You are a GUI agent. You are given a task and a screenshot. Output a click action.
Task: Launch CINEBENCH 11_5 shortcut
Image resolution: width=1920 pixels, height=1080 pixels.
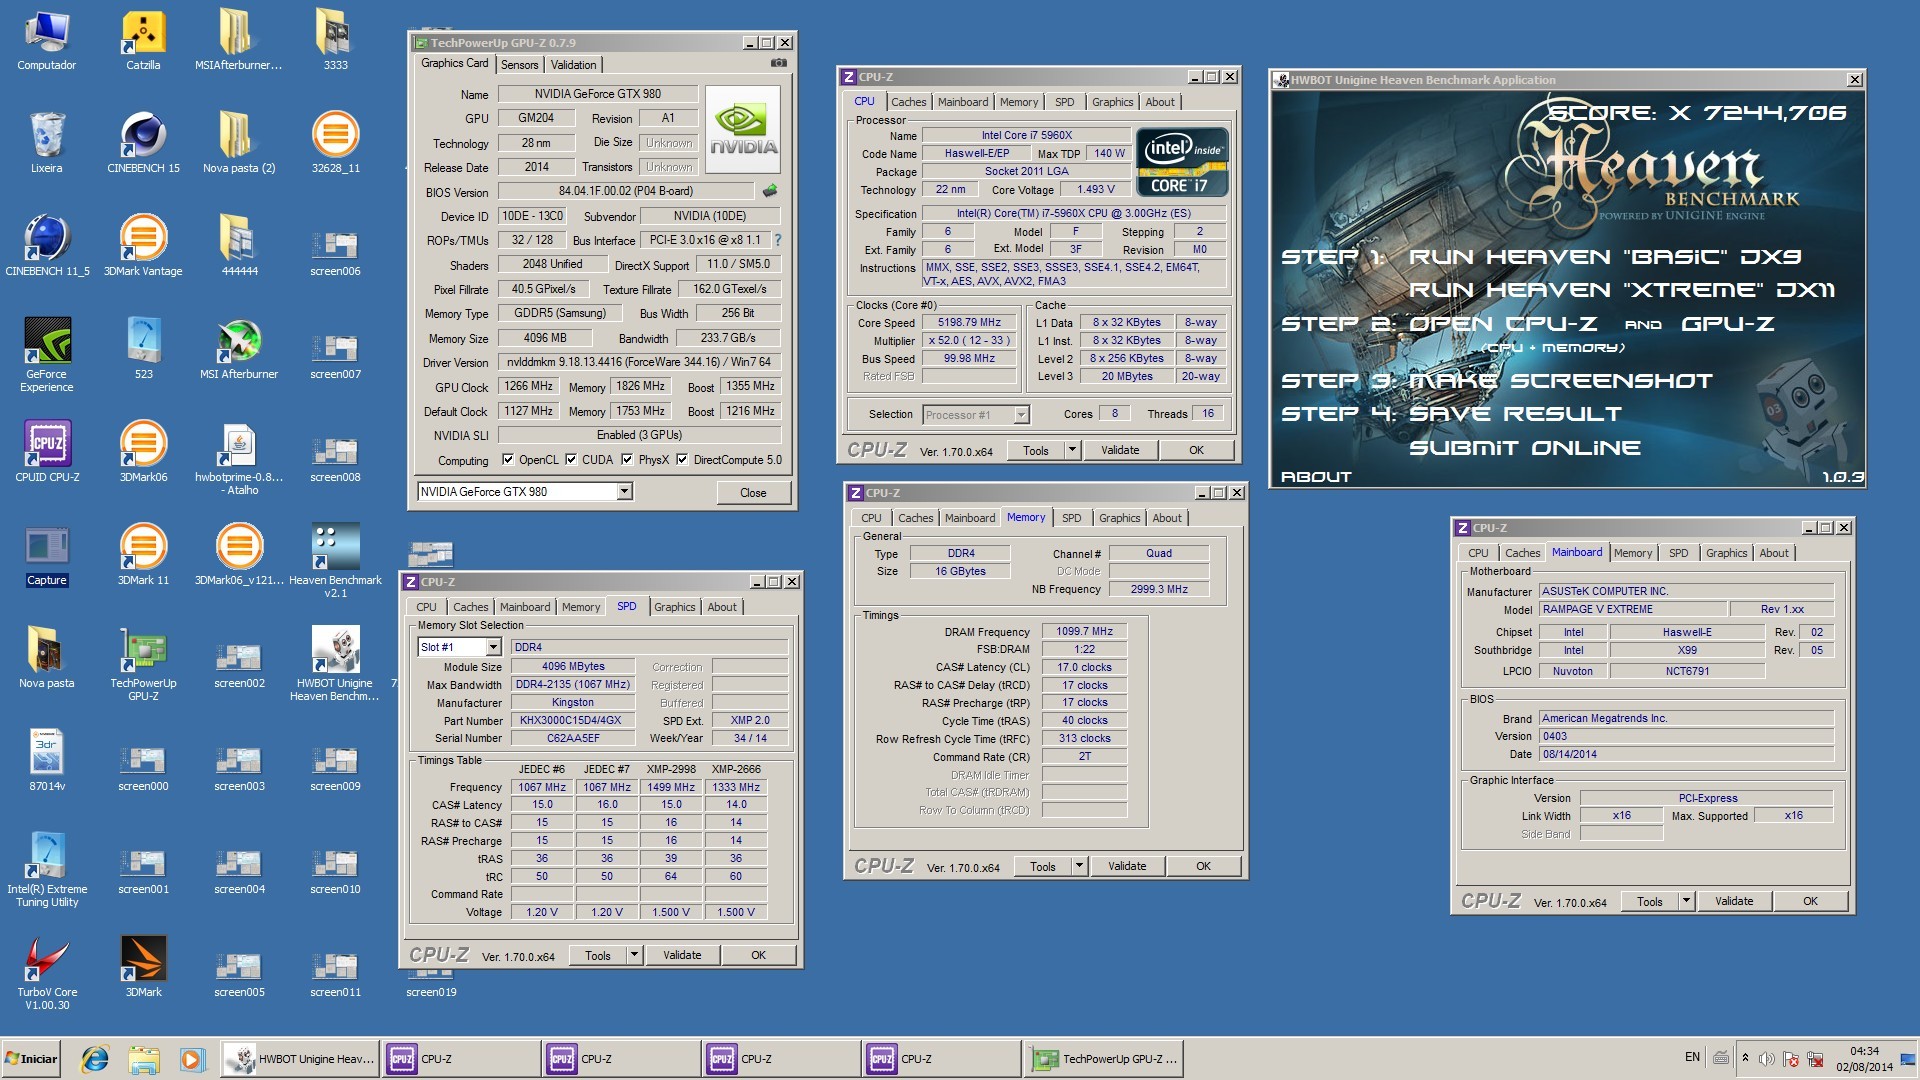click(x=47, y=245)
